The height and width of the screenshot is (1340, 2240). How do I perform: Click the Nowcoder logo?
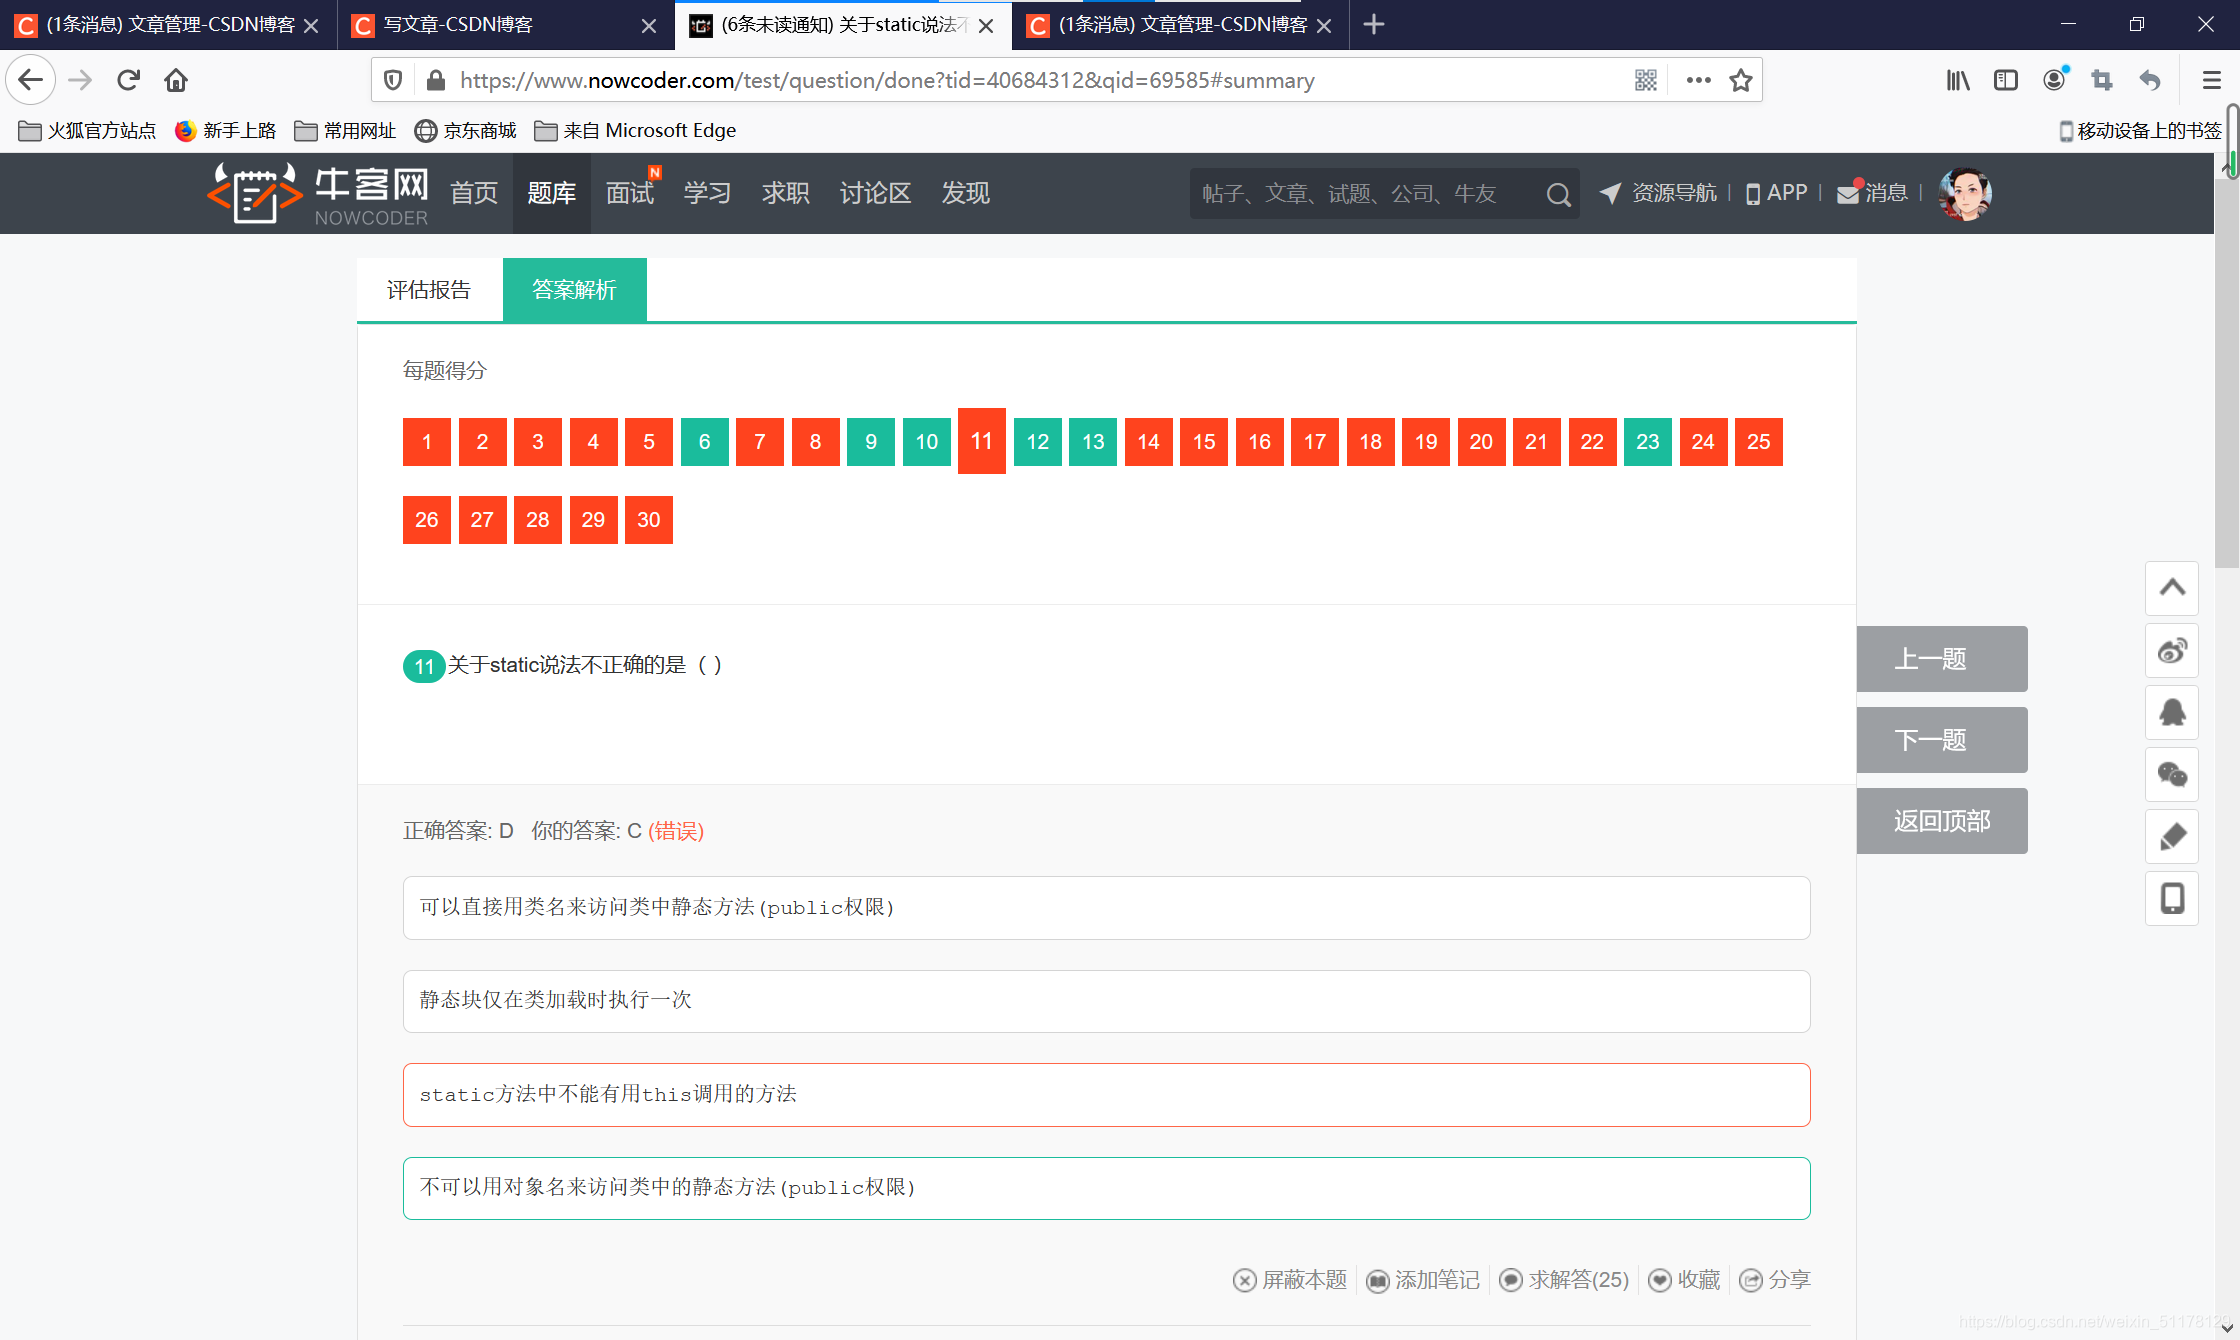click(x=318, y=194)
